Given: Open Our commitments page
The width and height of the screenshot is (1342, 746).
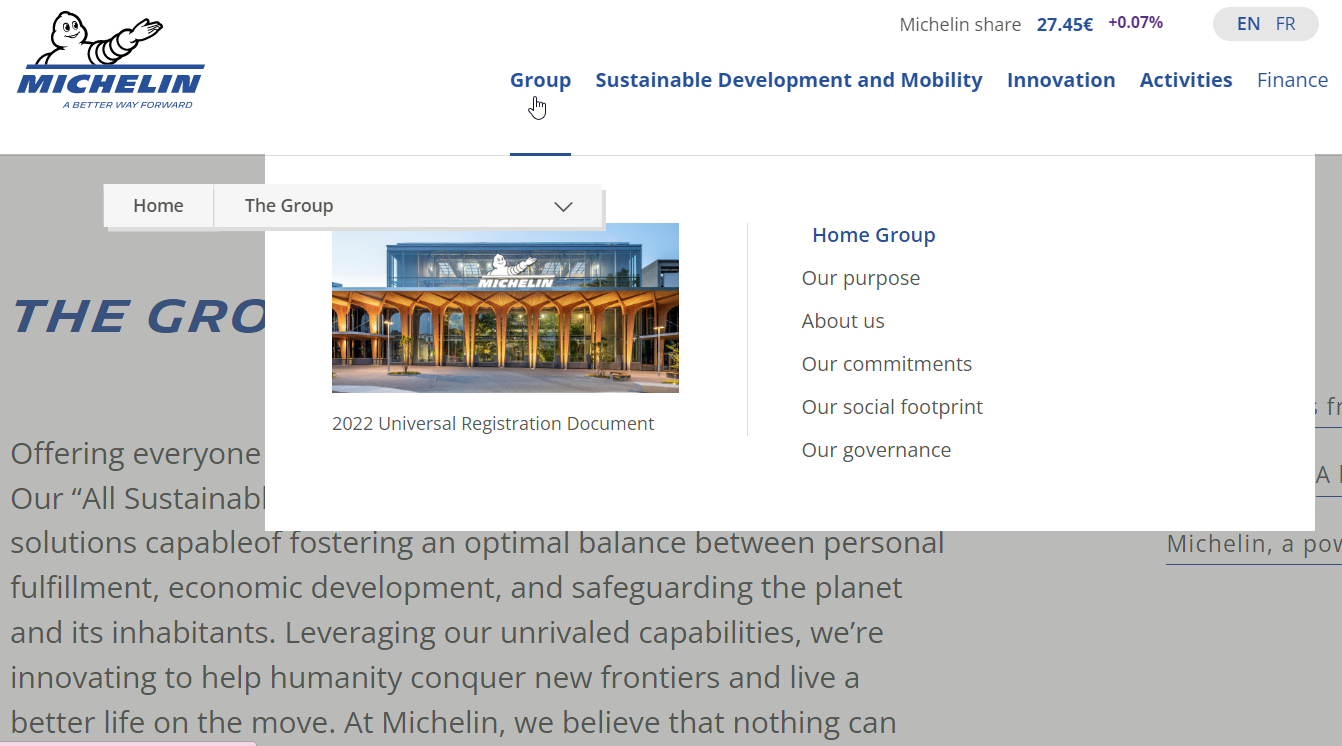Looking at the screenshot, I should tap(887, 364).
